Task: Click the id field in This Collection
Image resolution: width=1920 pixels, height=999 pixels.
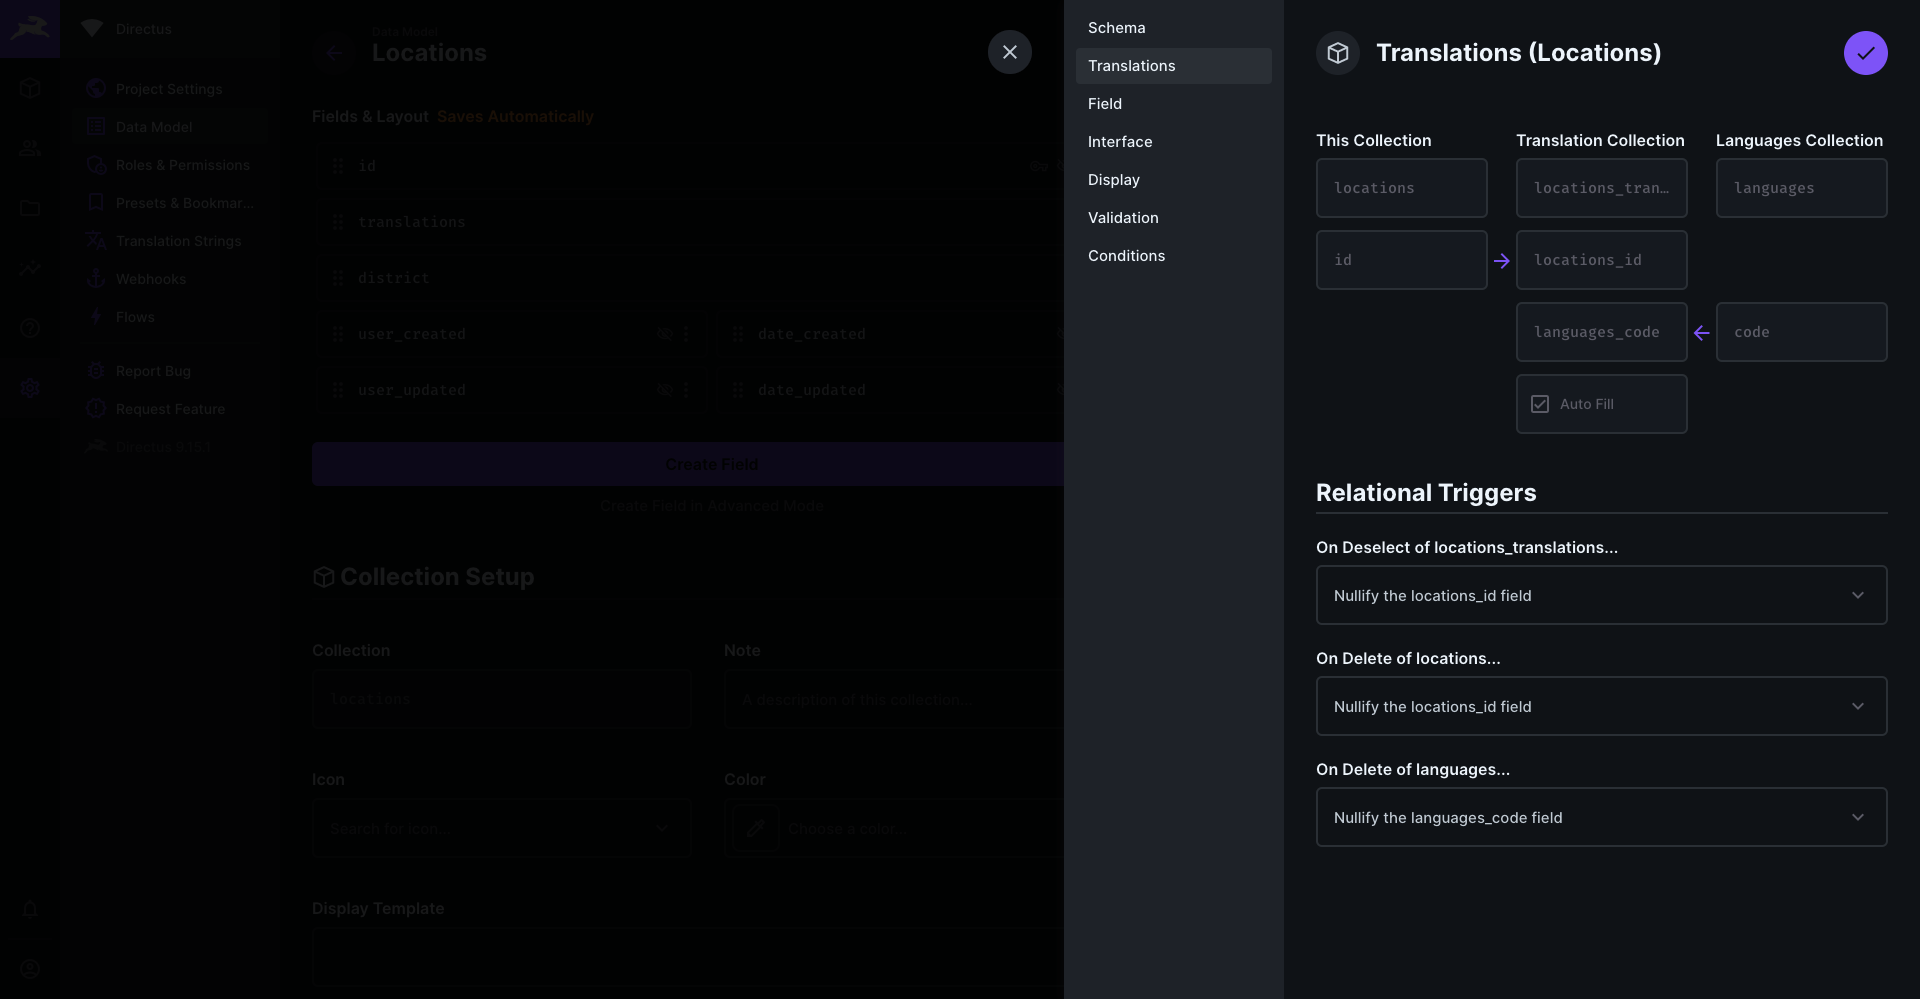Action: coord(1402,260)
